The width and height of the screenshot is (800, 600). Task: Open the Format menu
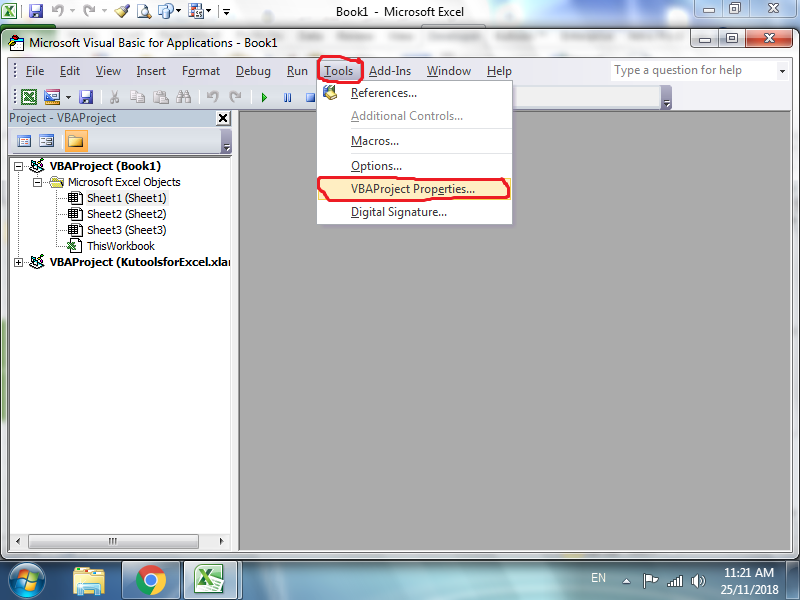pyautogui.click(x=201, y=71)
